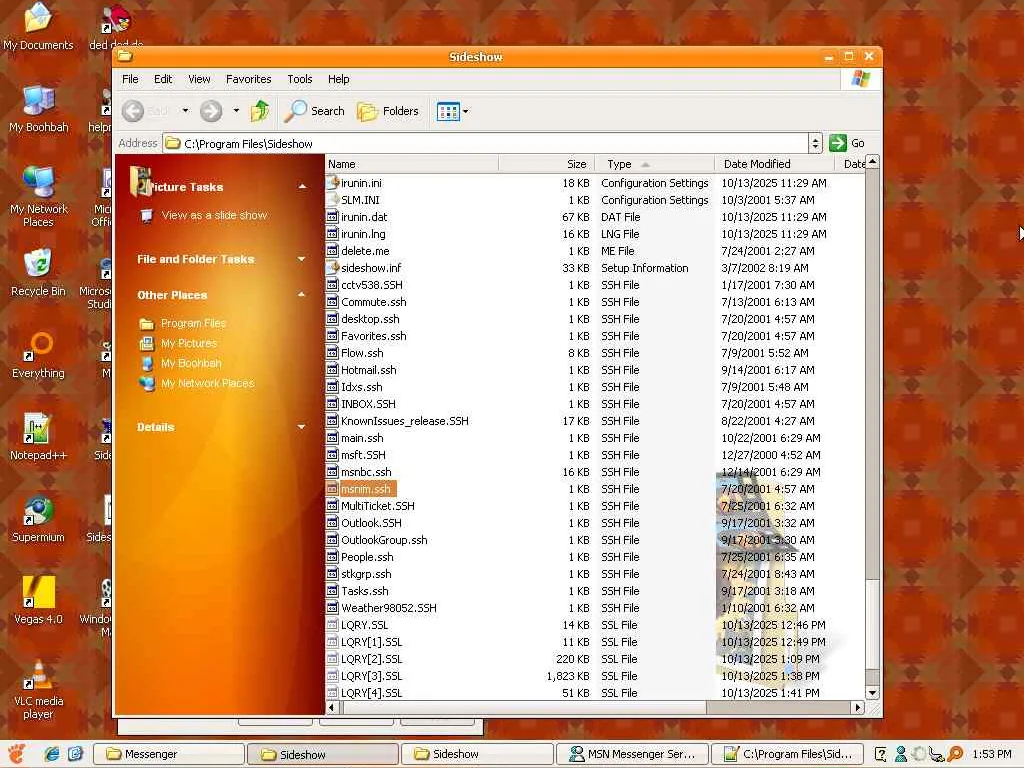Select the irunin.ini file icon
Image resolution: width=1024 pixels, height=768 pixels.
(332, 183)
